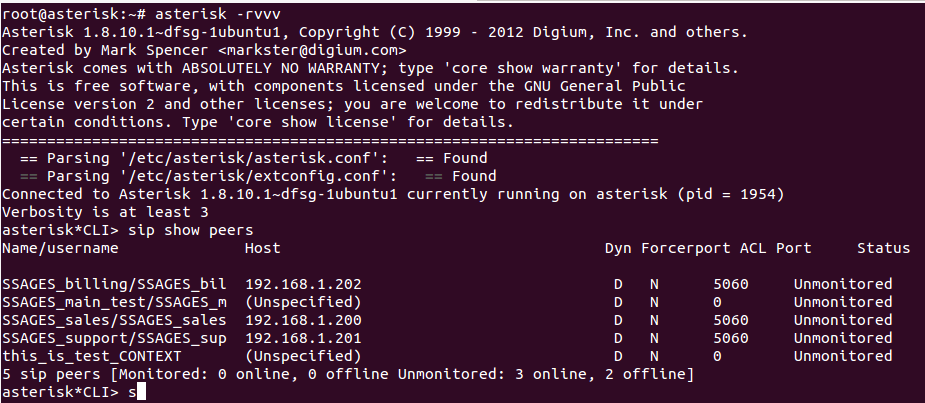Click the SSAGES_support peer entry
The height and width of the screenshot is (403, 925).
(114, 338)
